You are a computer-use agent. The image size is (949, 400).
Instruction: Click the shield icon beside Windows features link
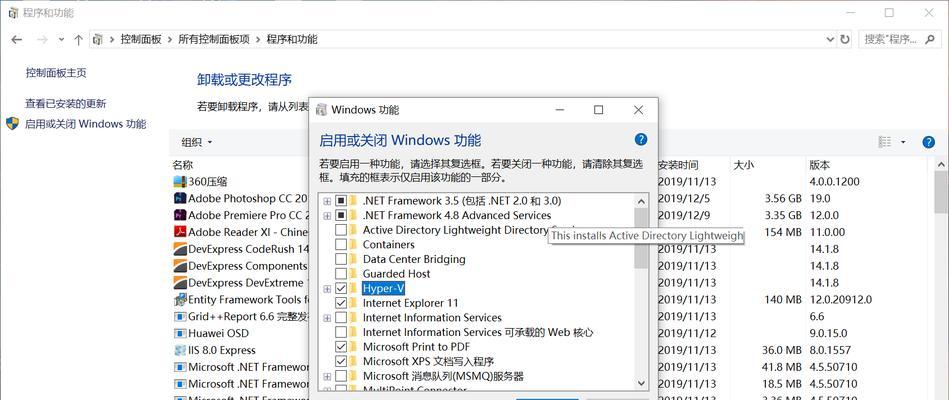click(x=13, y=124)
